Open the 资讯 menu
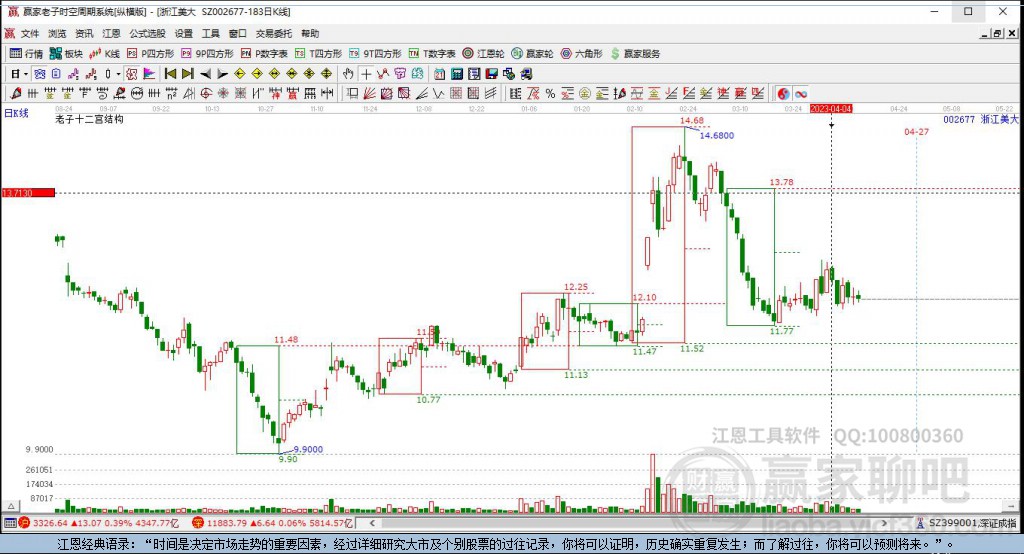Viewport: 1024px width, 554px height. click(84, 33)
